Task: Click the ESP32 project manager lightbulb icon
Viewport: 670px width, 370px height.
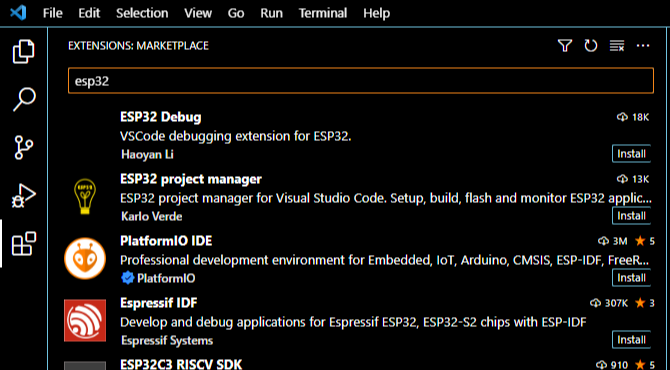Action: pos(85,197)
